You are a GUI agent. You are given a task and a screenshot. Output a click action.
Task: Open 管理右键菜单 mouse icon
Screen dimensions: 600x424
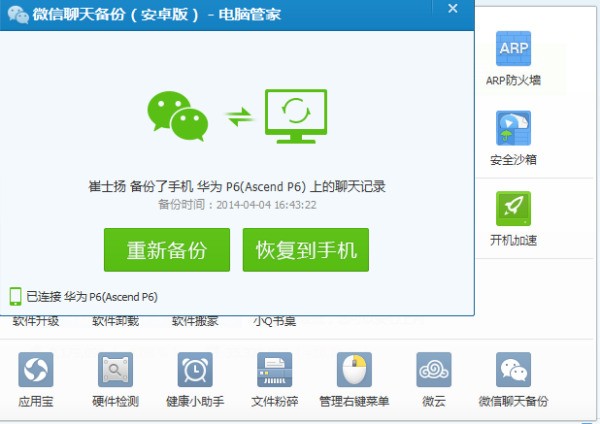point(353,370)
